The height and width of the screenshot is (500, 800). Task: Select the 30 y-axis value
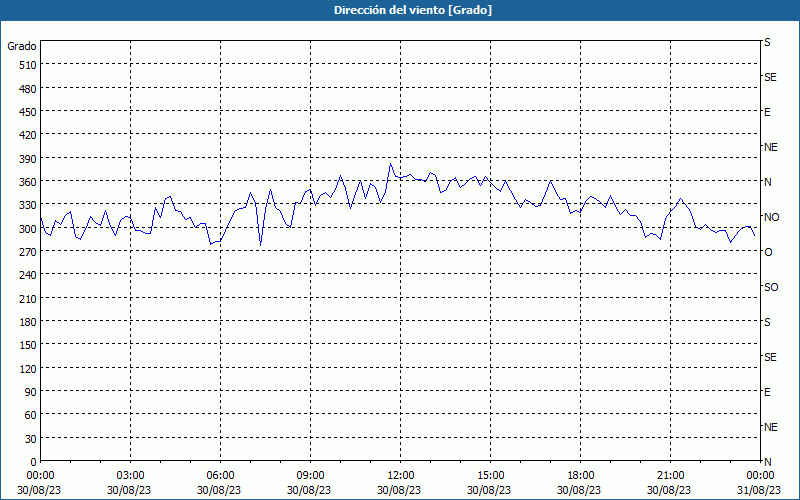[31, 439]
